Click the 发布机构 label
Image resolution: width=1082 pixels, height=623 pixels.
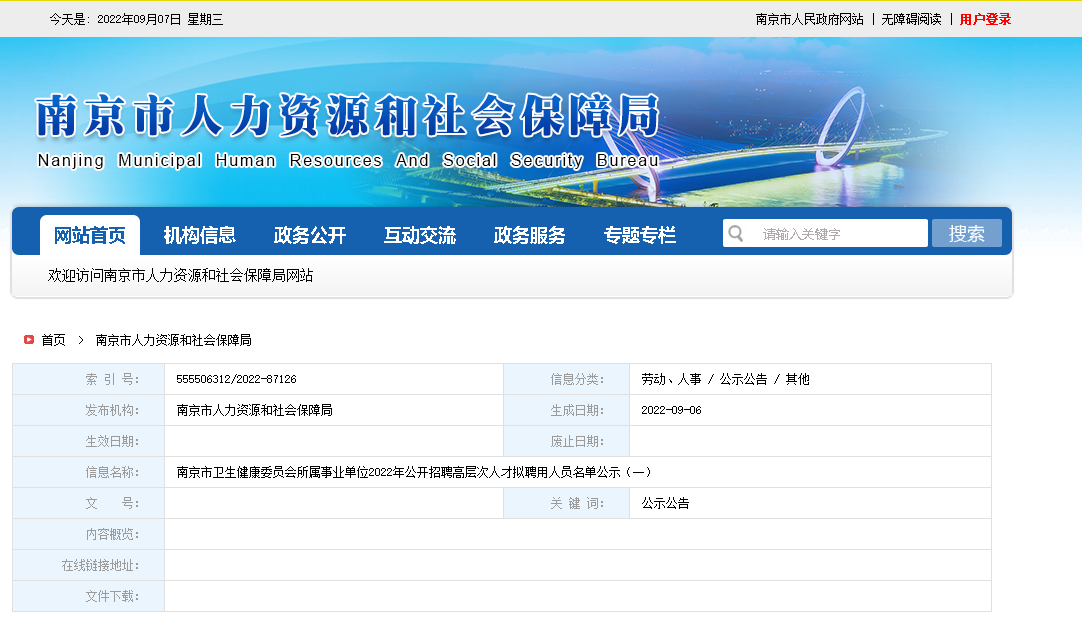(x=112, y=411)
